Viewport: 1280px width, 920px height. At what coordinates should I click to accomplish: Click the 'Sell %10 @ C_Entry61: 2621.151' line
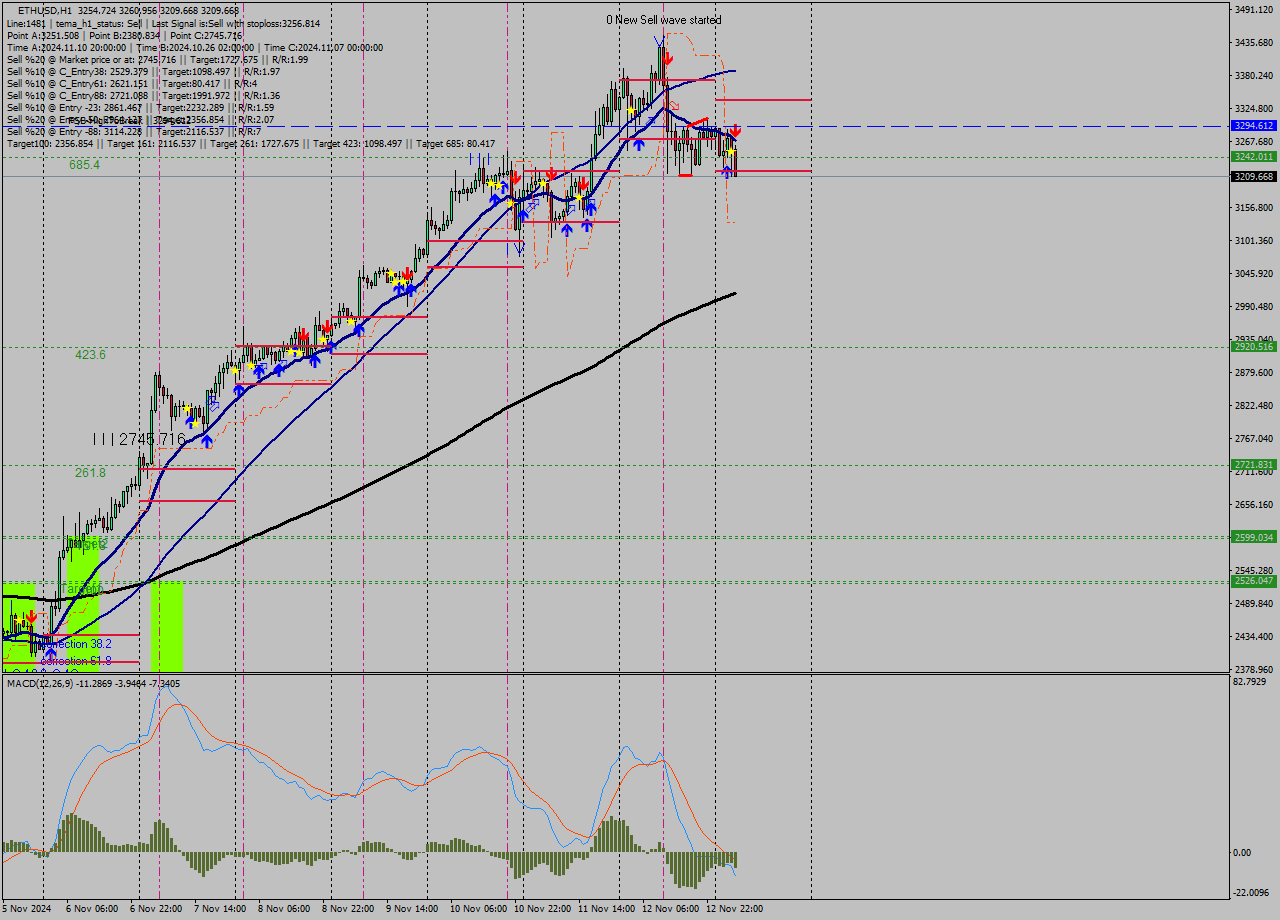tap(131, 83)
